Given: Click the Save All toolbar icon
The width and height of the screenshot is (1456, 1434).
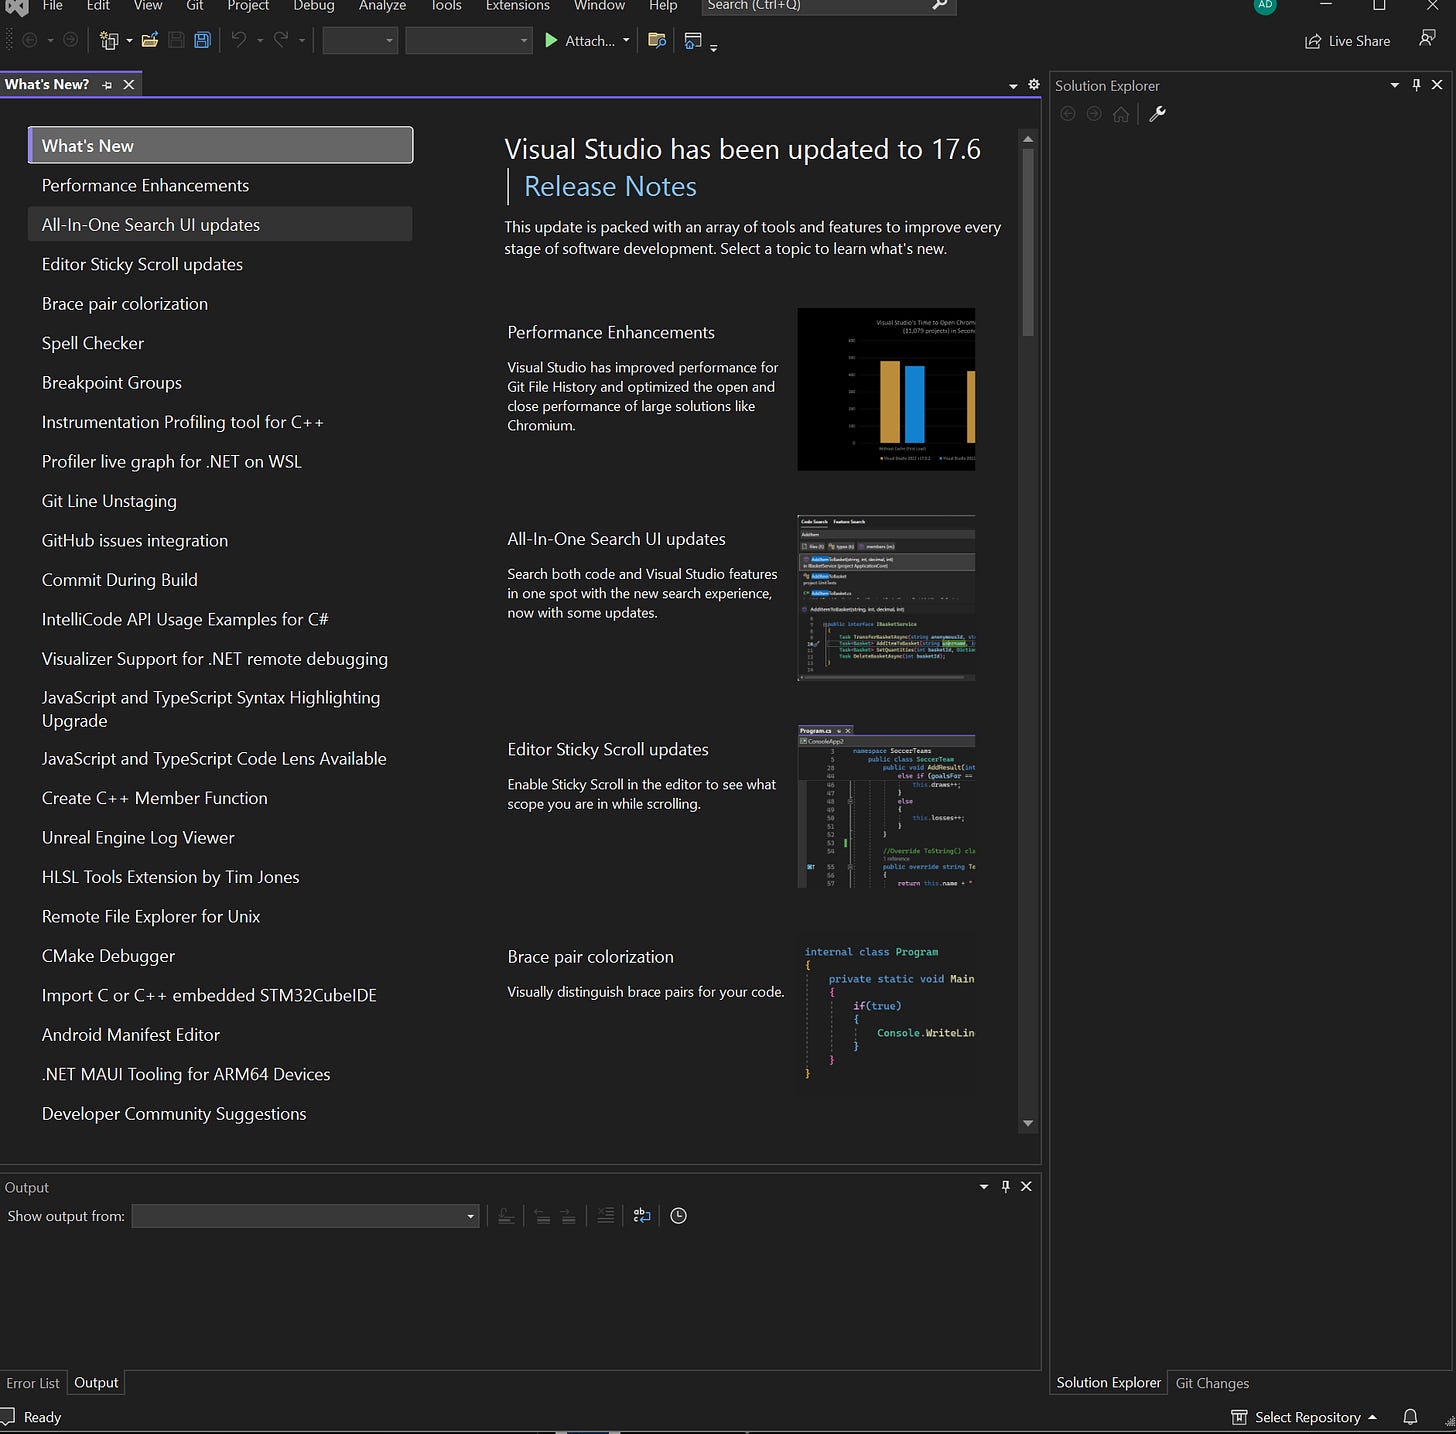Looking at the screenshot, I should coord(202,41).
